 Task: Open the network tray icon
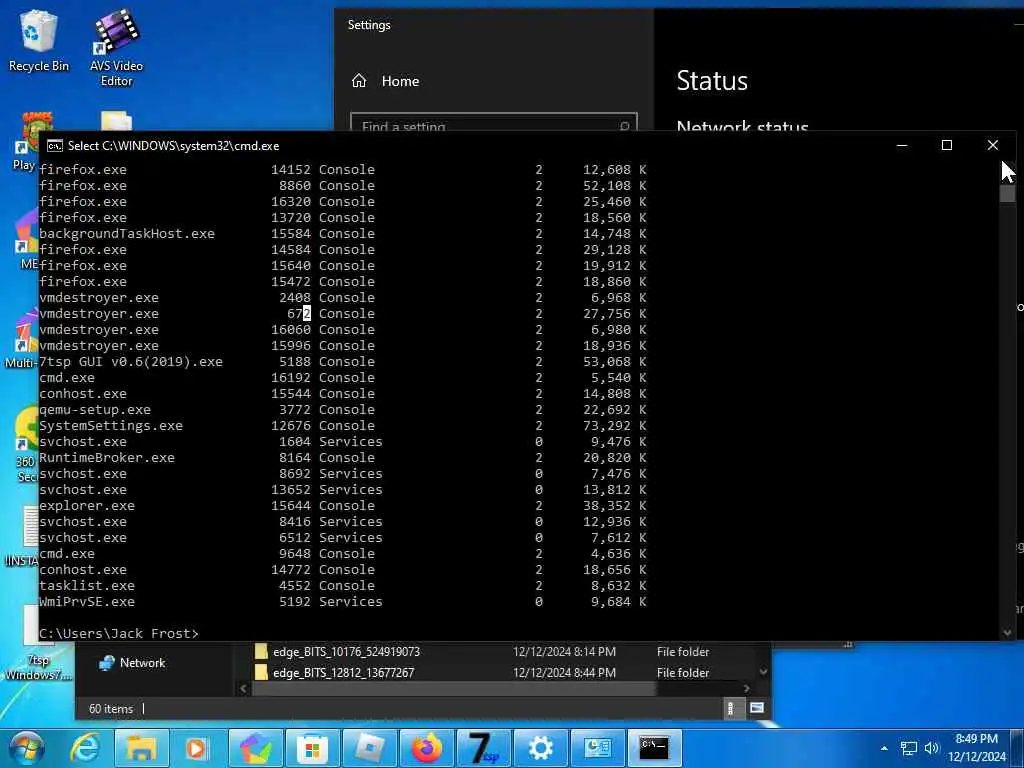click(x=908, y=748)
